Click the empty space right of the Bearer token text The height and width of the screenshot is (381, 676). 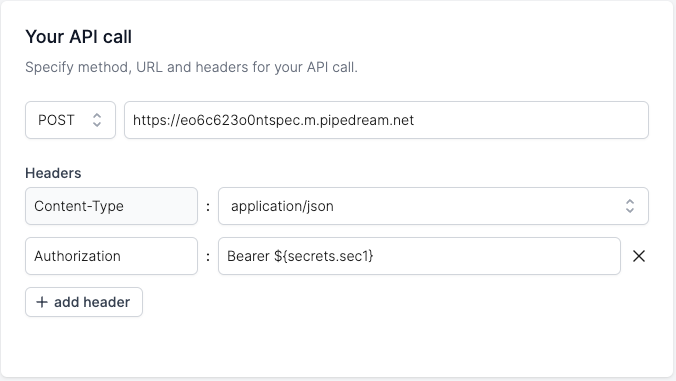point(496,256)
